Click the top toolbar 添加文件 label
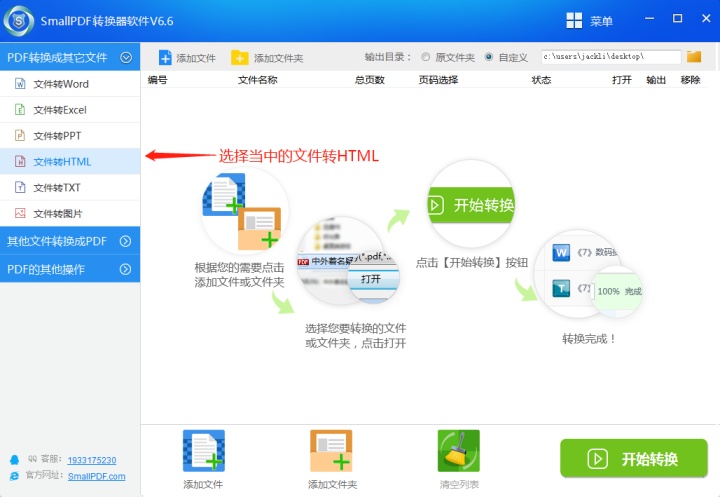The height and width of the screenshot is (497, 720). 196,58
